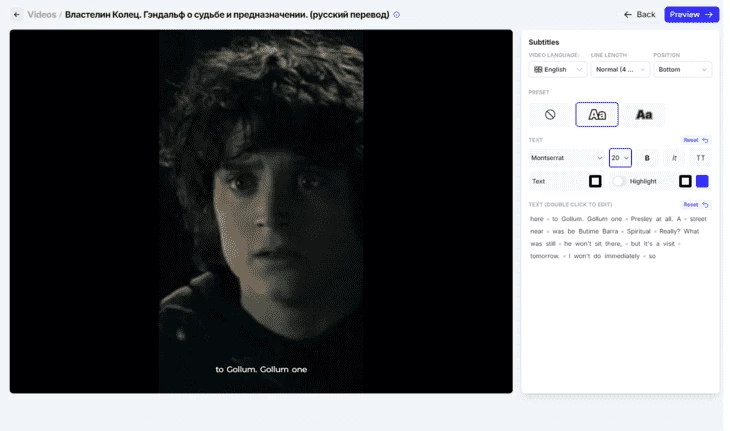
Task: Toggle italic formatting
Action: 674,158
